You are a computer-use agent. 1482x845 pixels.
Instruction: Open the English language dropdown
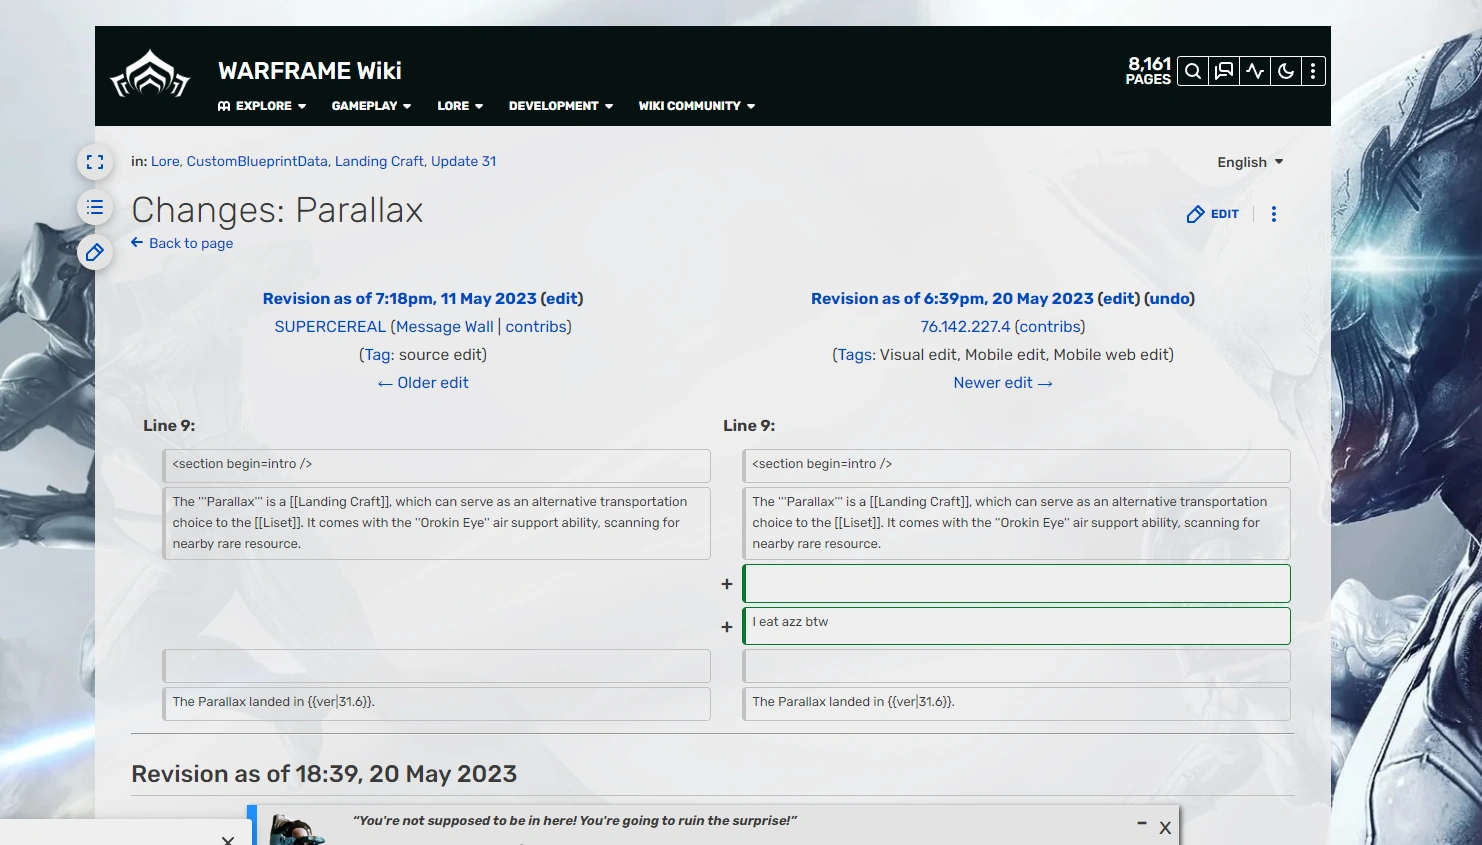(1250, 162)
